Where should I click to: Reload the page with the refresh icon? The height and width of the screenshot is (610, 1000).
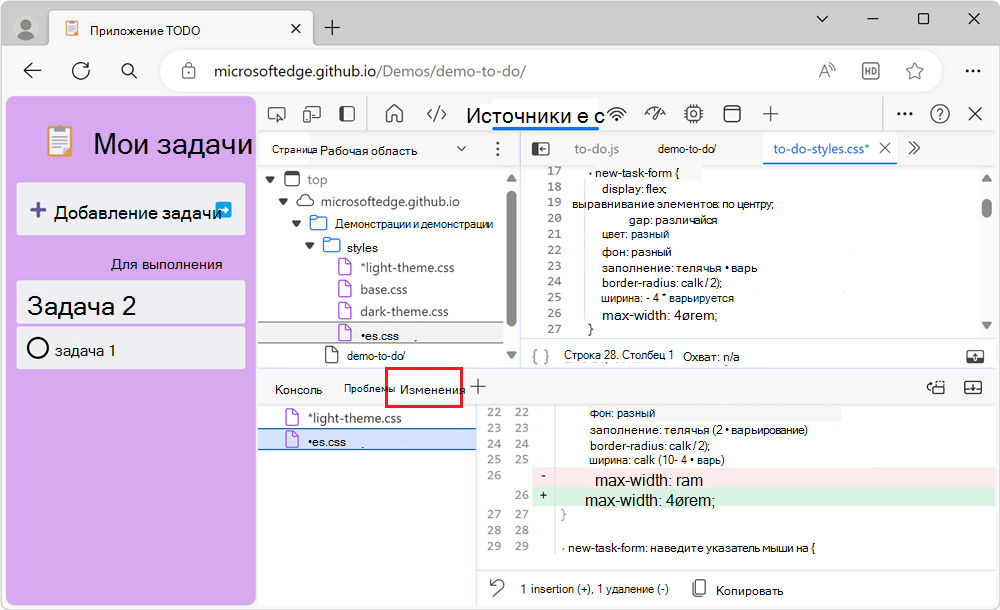click(x=81, y=71)
